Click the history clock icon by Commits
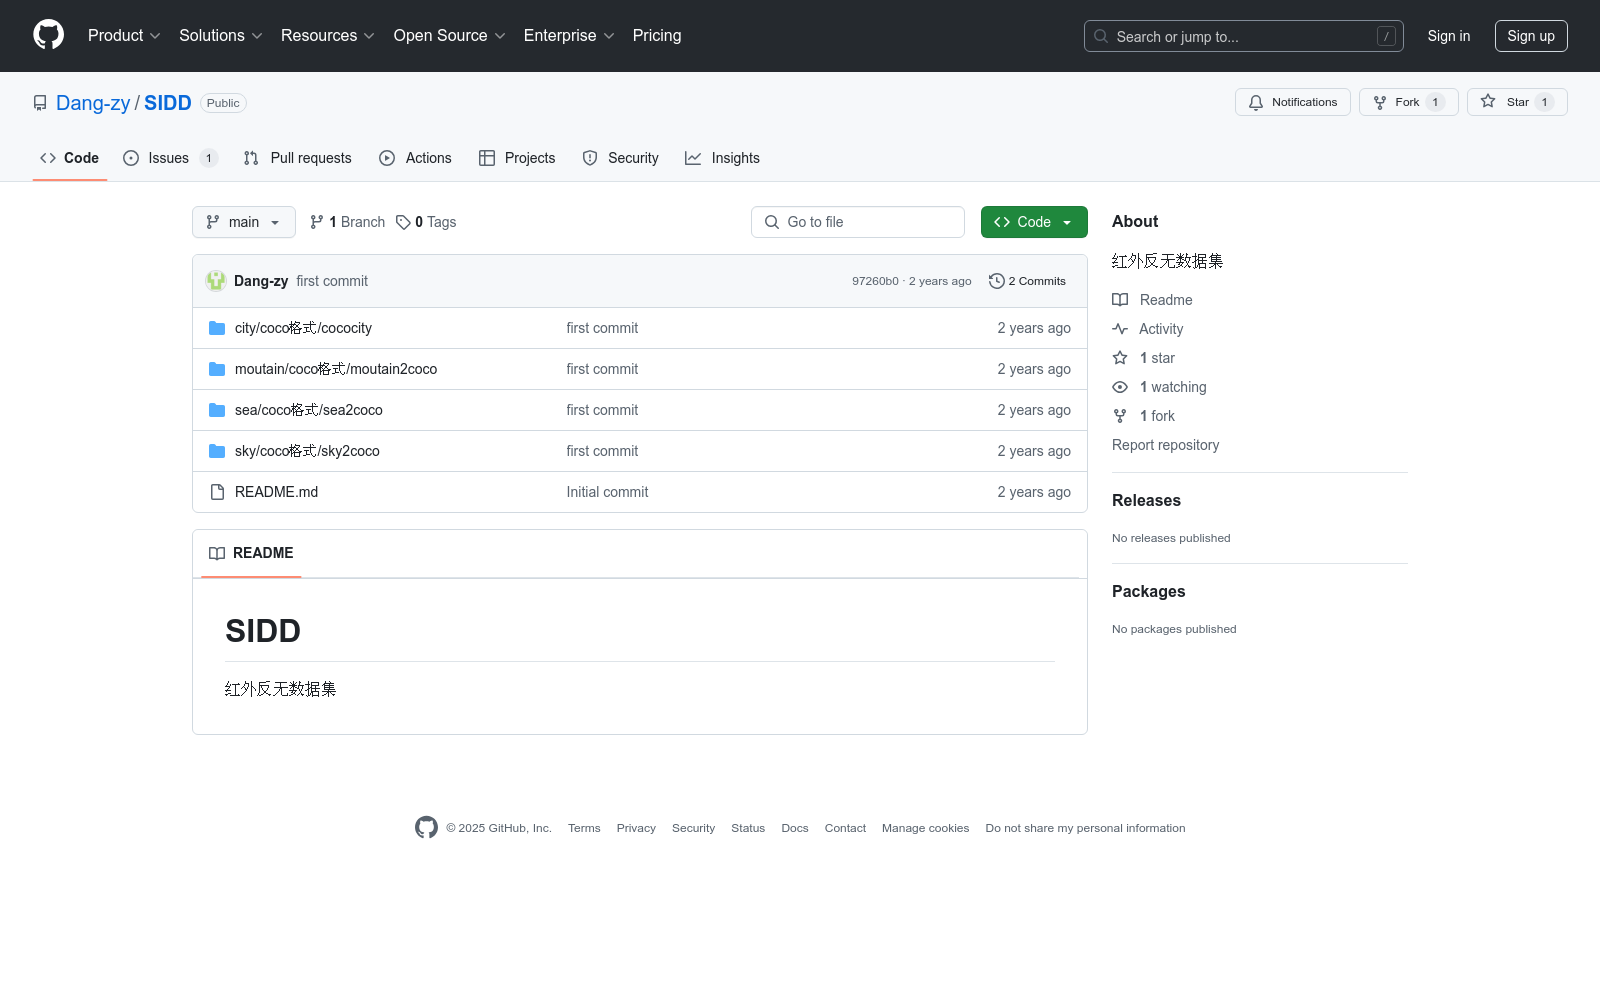 (996, 281)
